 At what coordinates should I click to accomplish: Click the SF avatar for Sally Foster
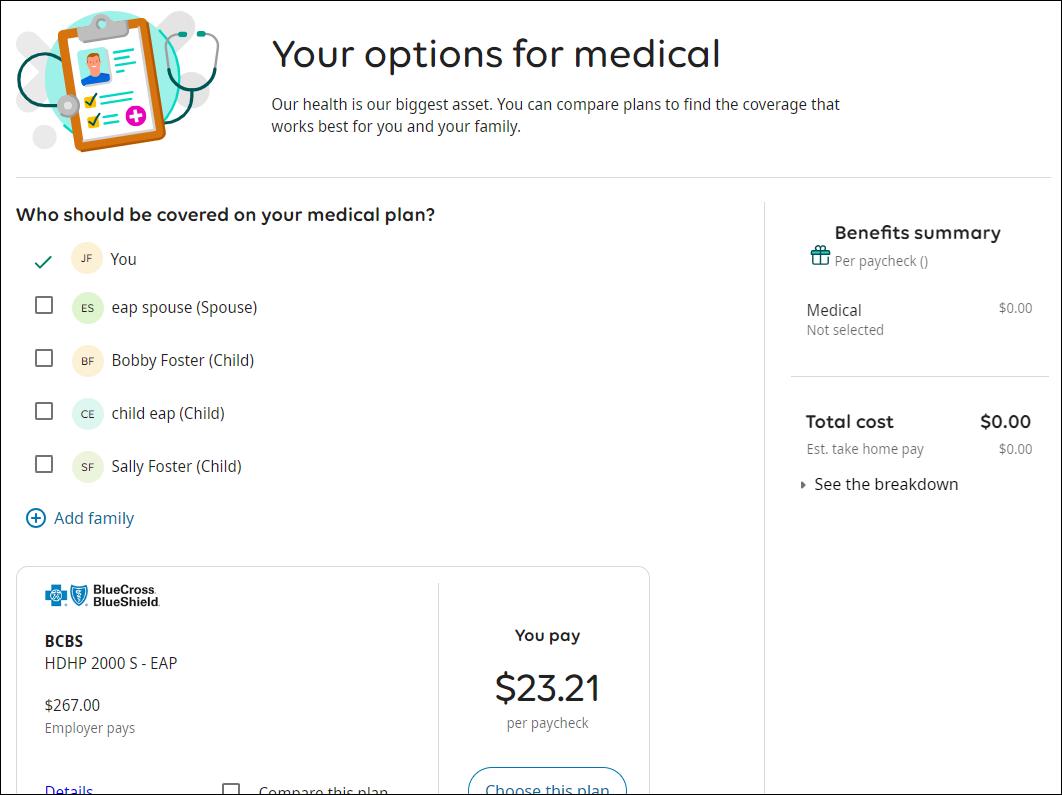87,467
